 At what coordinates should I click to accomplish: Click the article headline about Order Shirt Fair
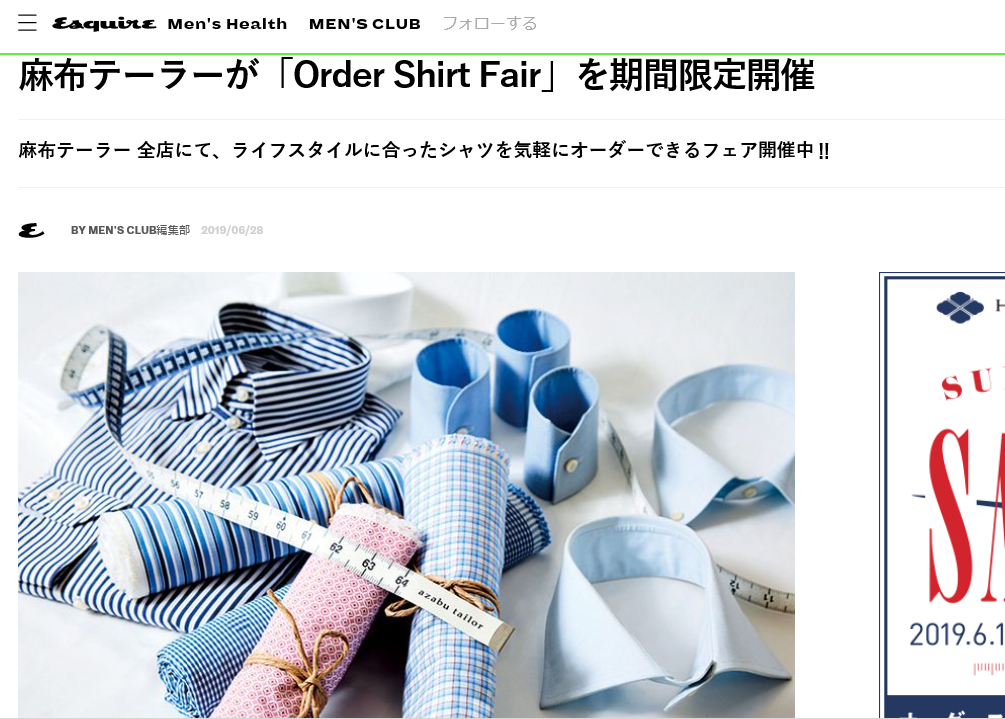(x=417, y=76)
